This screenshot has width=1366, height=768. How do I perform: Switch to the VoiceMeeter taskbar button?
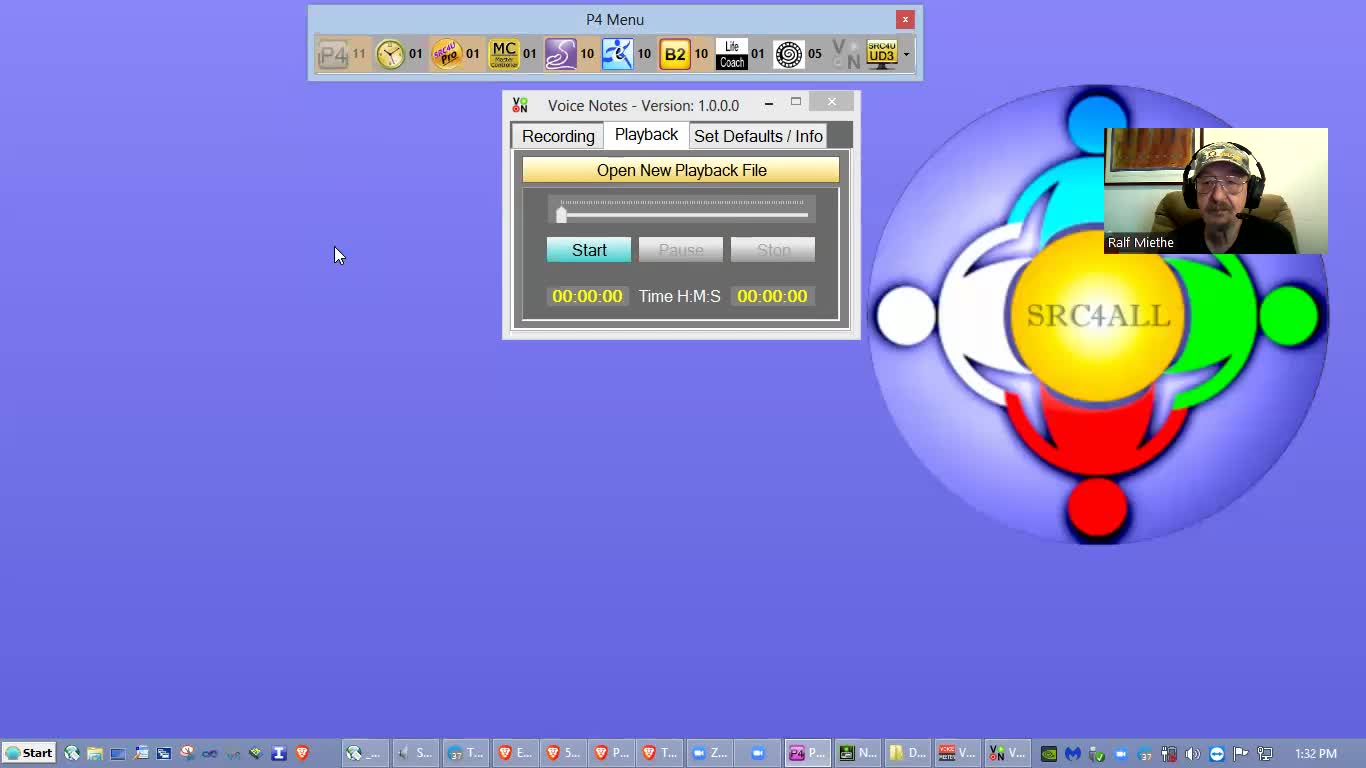[957, 753]
